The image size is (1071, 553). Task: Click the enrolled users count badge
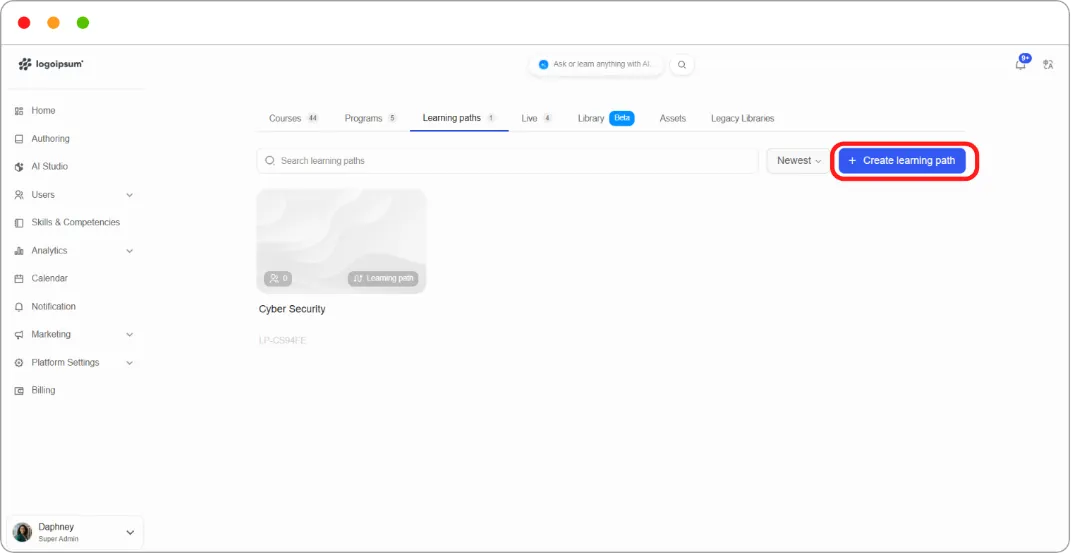point(278,279)
